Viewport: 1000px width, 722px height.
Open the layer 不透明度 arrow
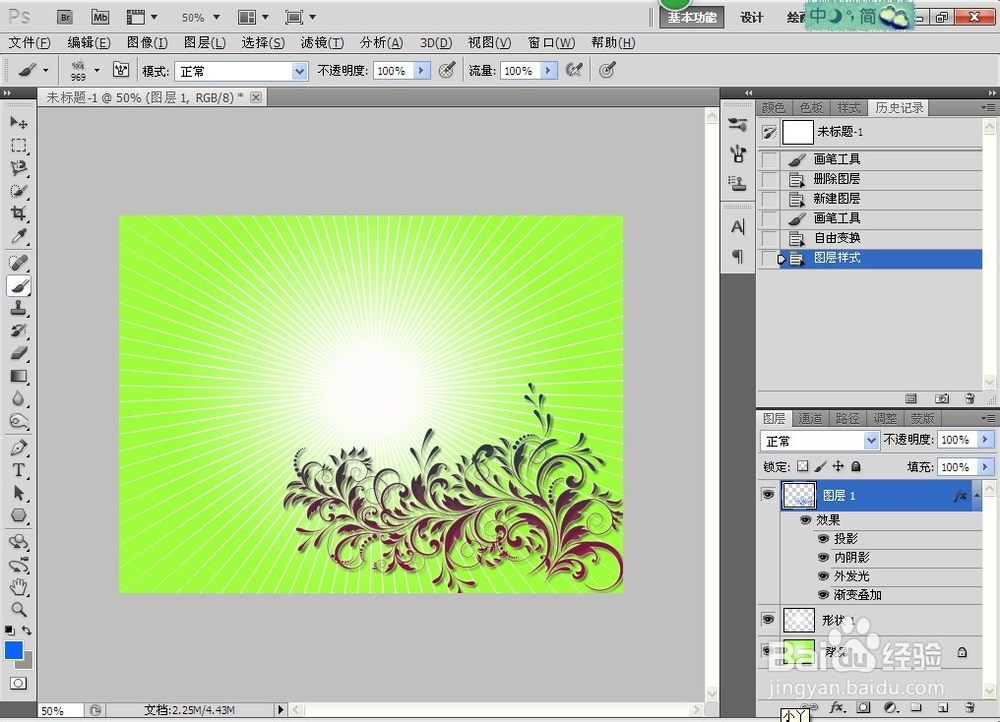coord(986,439)
